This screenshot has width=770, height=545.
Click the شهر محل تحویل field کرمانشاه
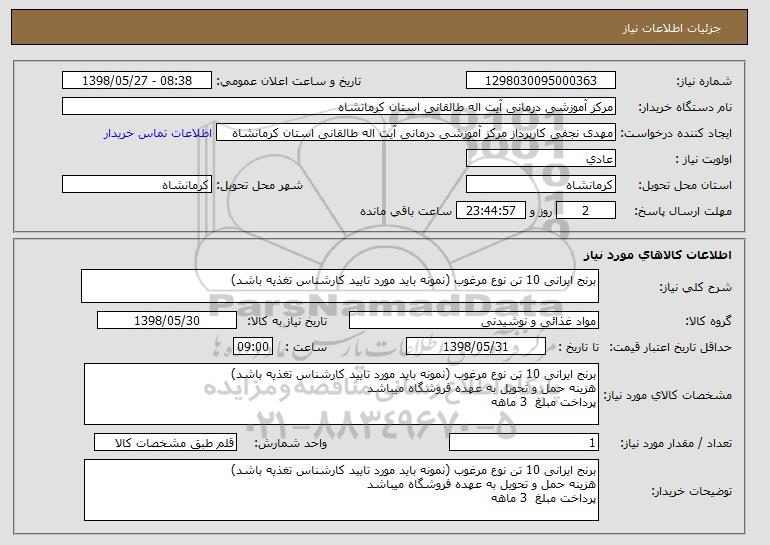coord(137,185)
